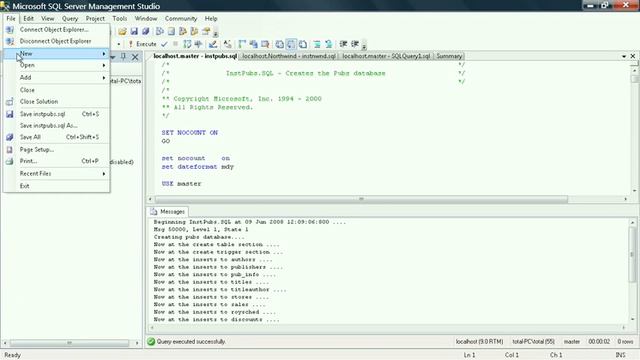Click the Design Query in Editor icon
The height and width of the screenshot is (360, 640).
(x=213, y=44)
